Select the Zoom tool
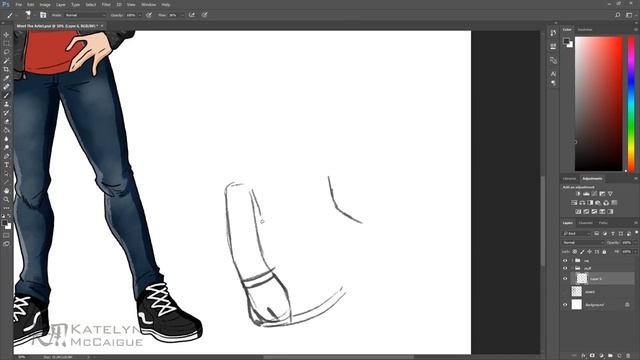Viewport: 640px width, 360px height. [6, 199]
